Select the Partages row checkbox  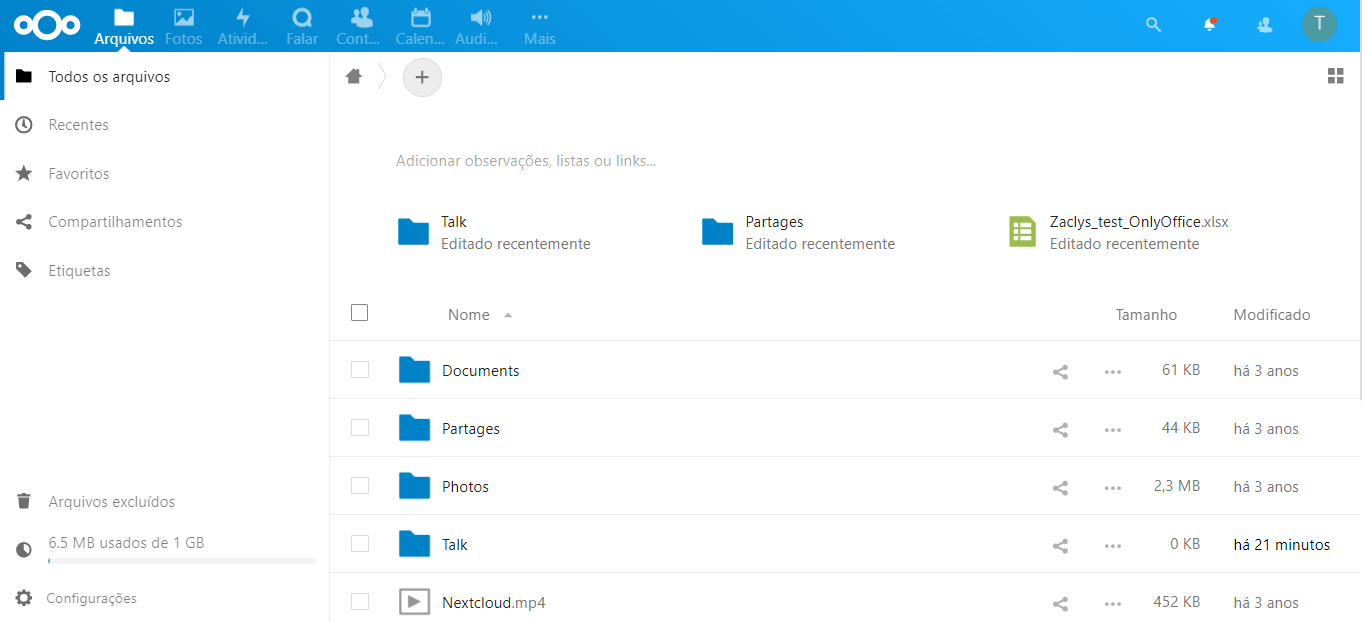(360, 428)
